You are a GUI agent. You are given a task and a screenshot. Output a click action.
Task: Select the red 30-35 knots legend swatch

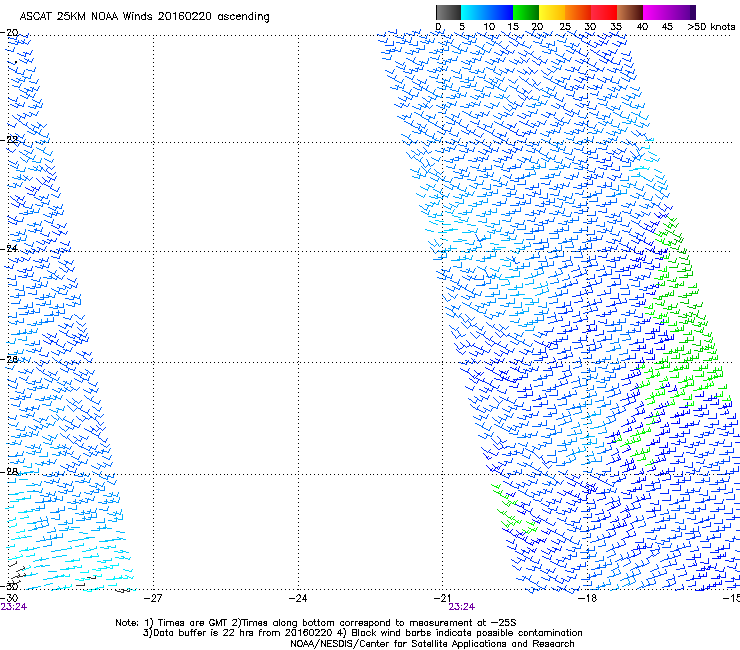coord(604,12)
